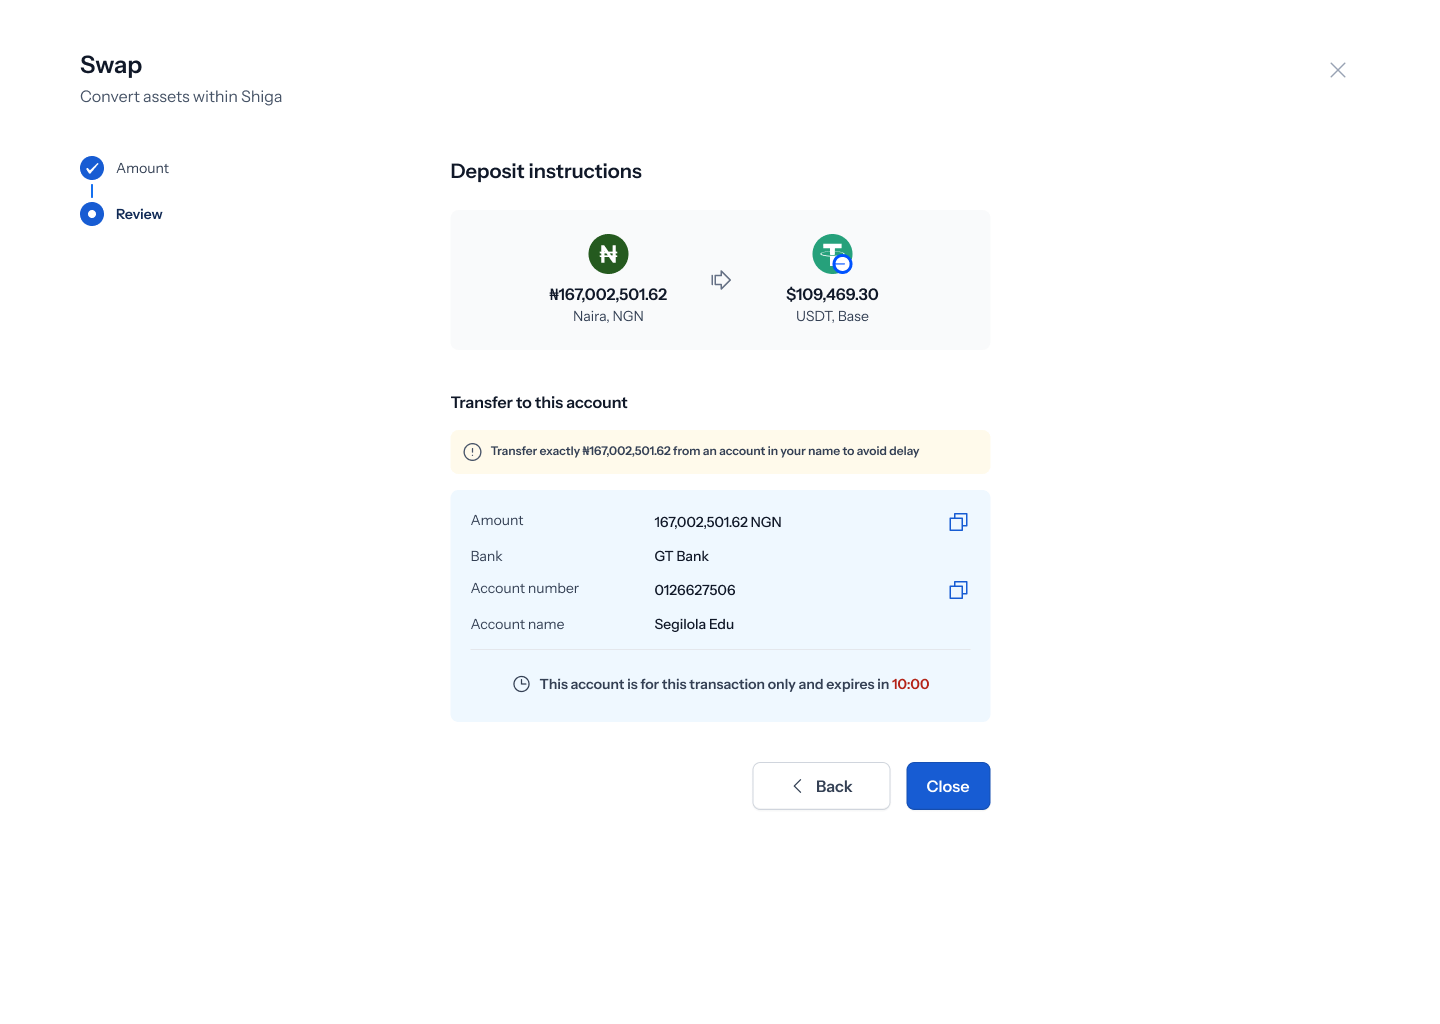
Task: Select the completed Amount step checkmark
Action: pyautogui.click(x=92, y=168)
